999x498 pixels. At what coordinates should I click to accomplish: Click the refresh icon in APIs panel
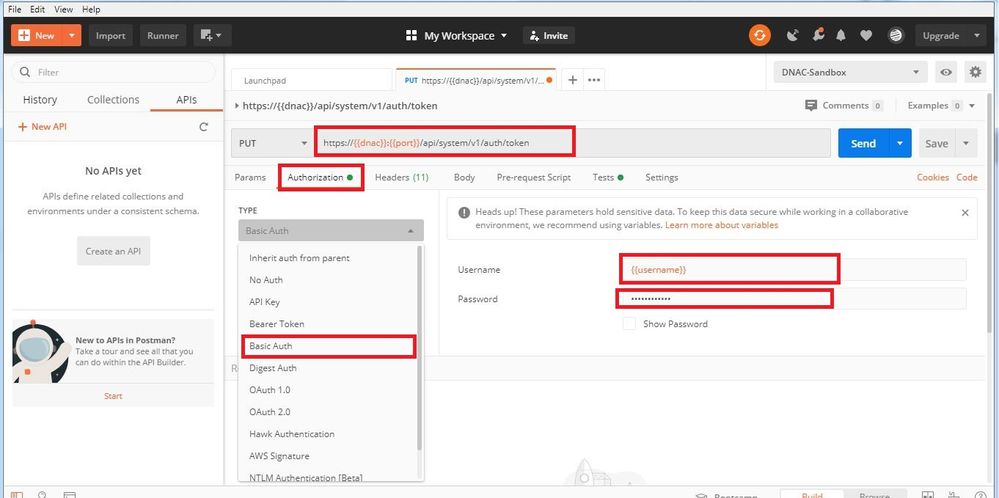(x=203, y=127)
